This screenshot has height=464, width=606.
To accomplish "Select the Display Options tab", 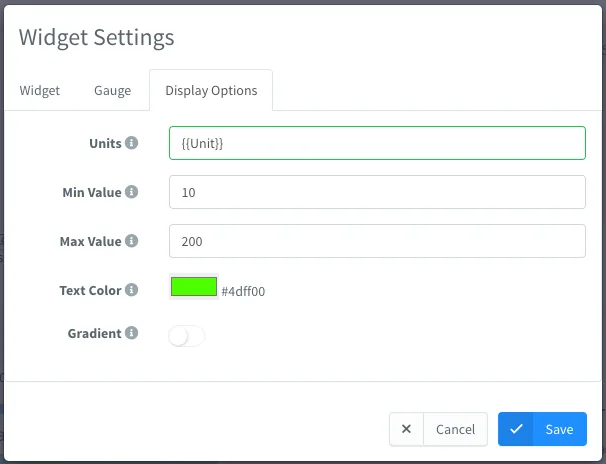I will [211, 90].
